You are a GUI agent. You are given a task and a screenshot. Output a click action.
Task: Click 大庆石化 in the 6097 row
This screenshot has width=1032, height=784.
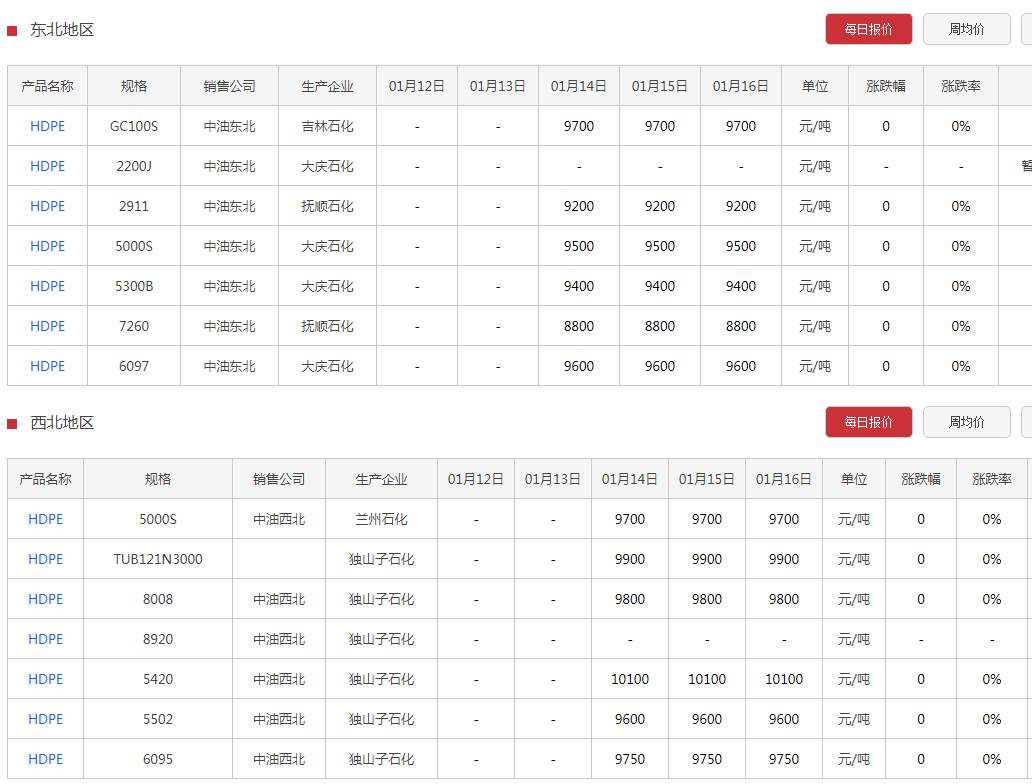coord(327,367)
